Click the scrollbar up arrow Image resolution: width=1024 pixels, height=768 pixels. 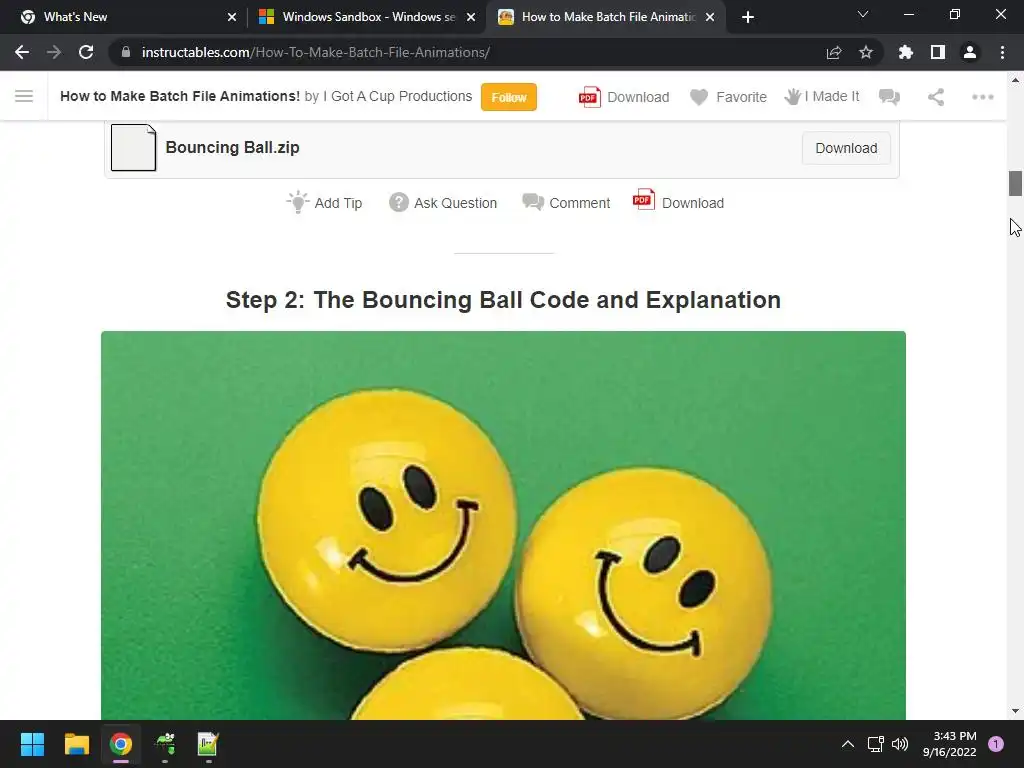[x=1015, y=80]
